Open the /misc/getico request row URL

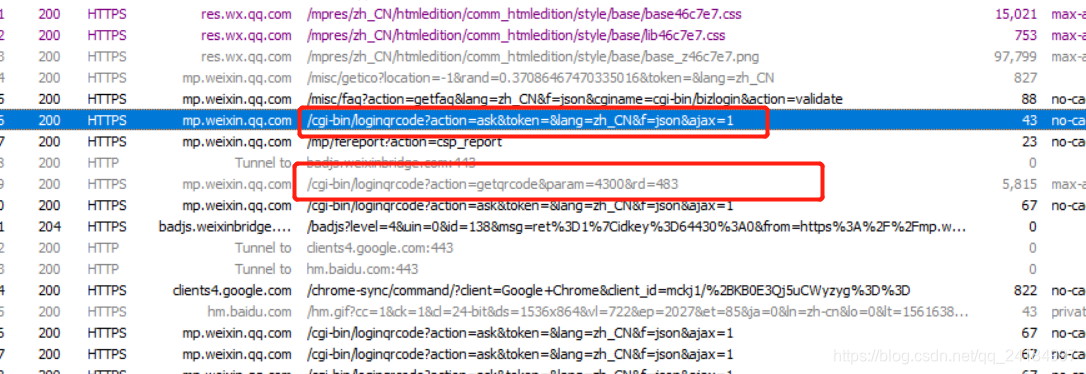tap(540, 78)
